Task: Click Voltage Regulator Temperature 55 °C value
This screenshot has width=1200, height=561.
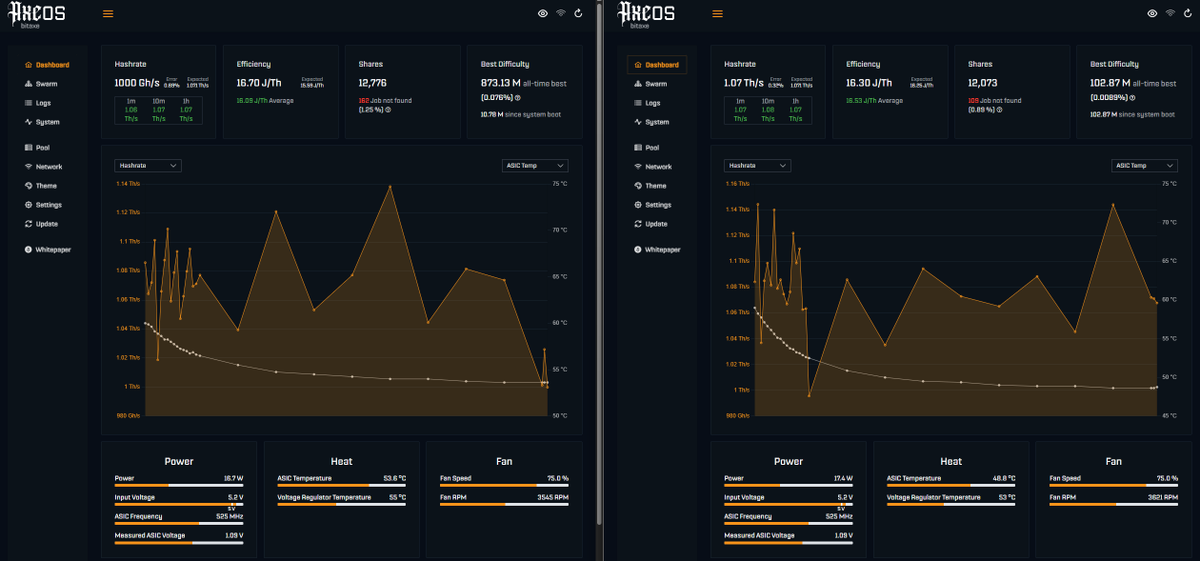Action: point(398,497)
